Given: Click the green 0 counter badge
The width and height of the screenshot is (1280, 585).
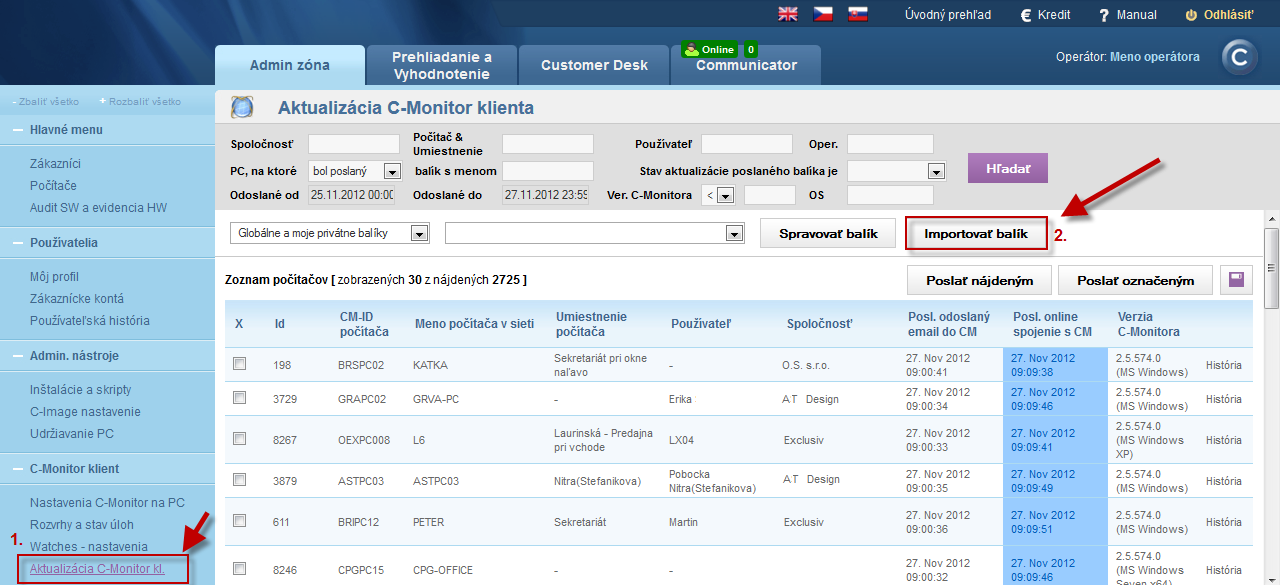Looking at the screenshot, I should pos(751,49).
